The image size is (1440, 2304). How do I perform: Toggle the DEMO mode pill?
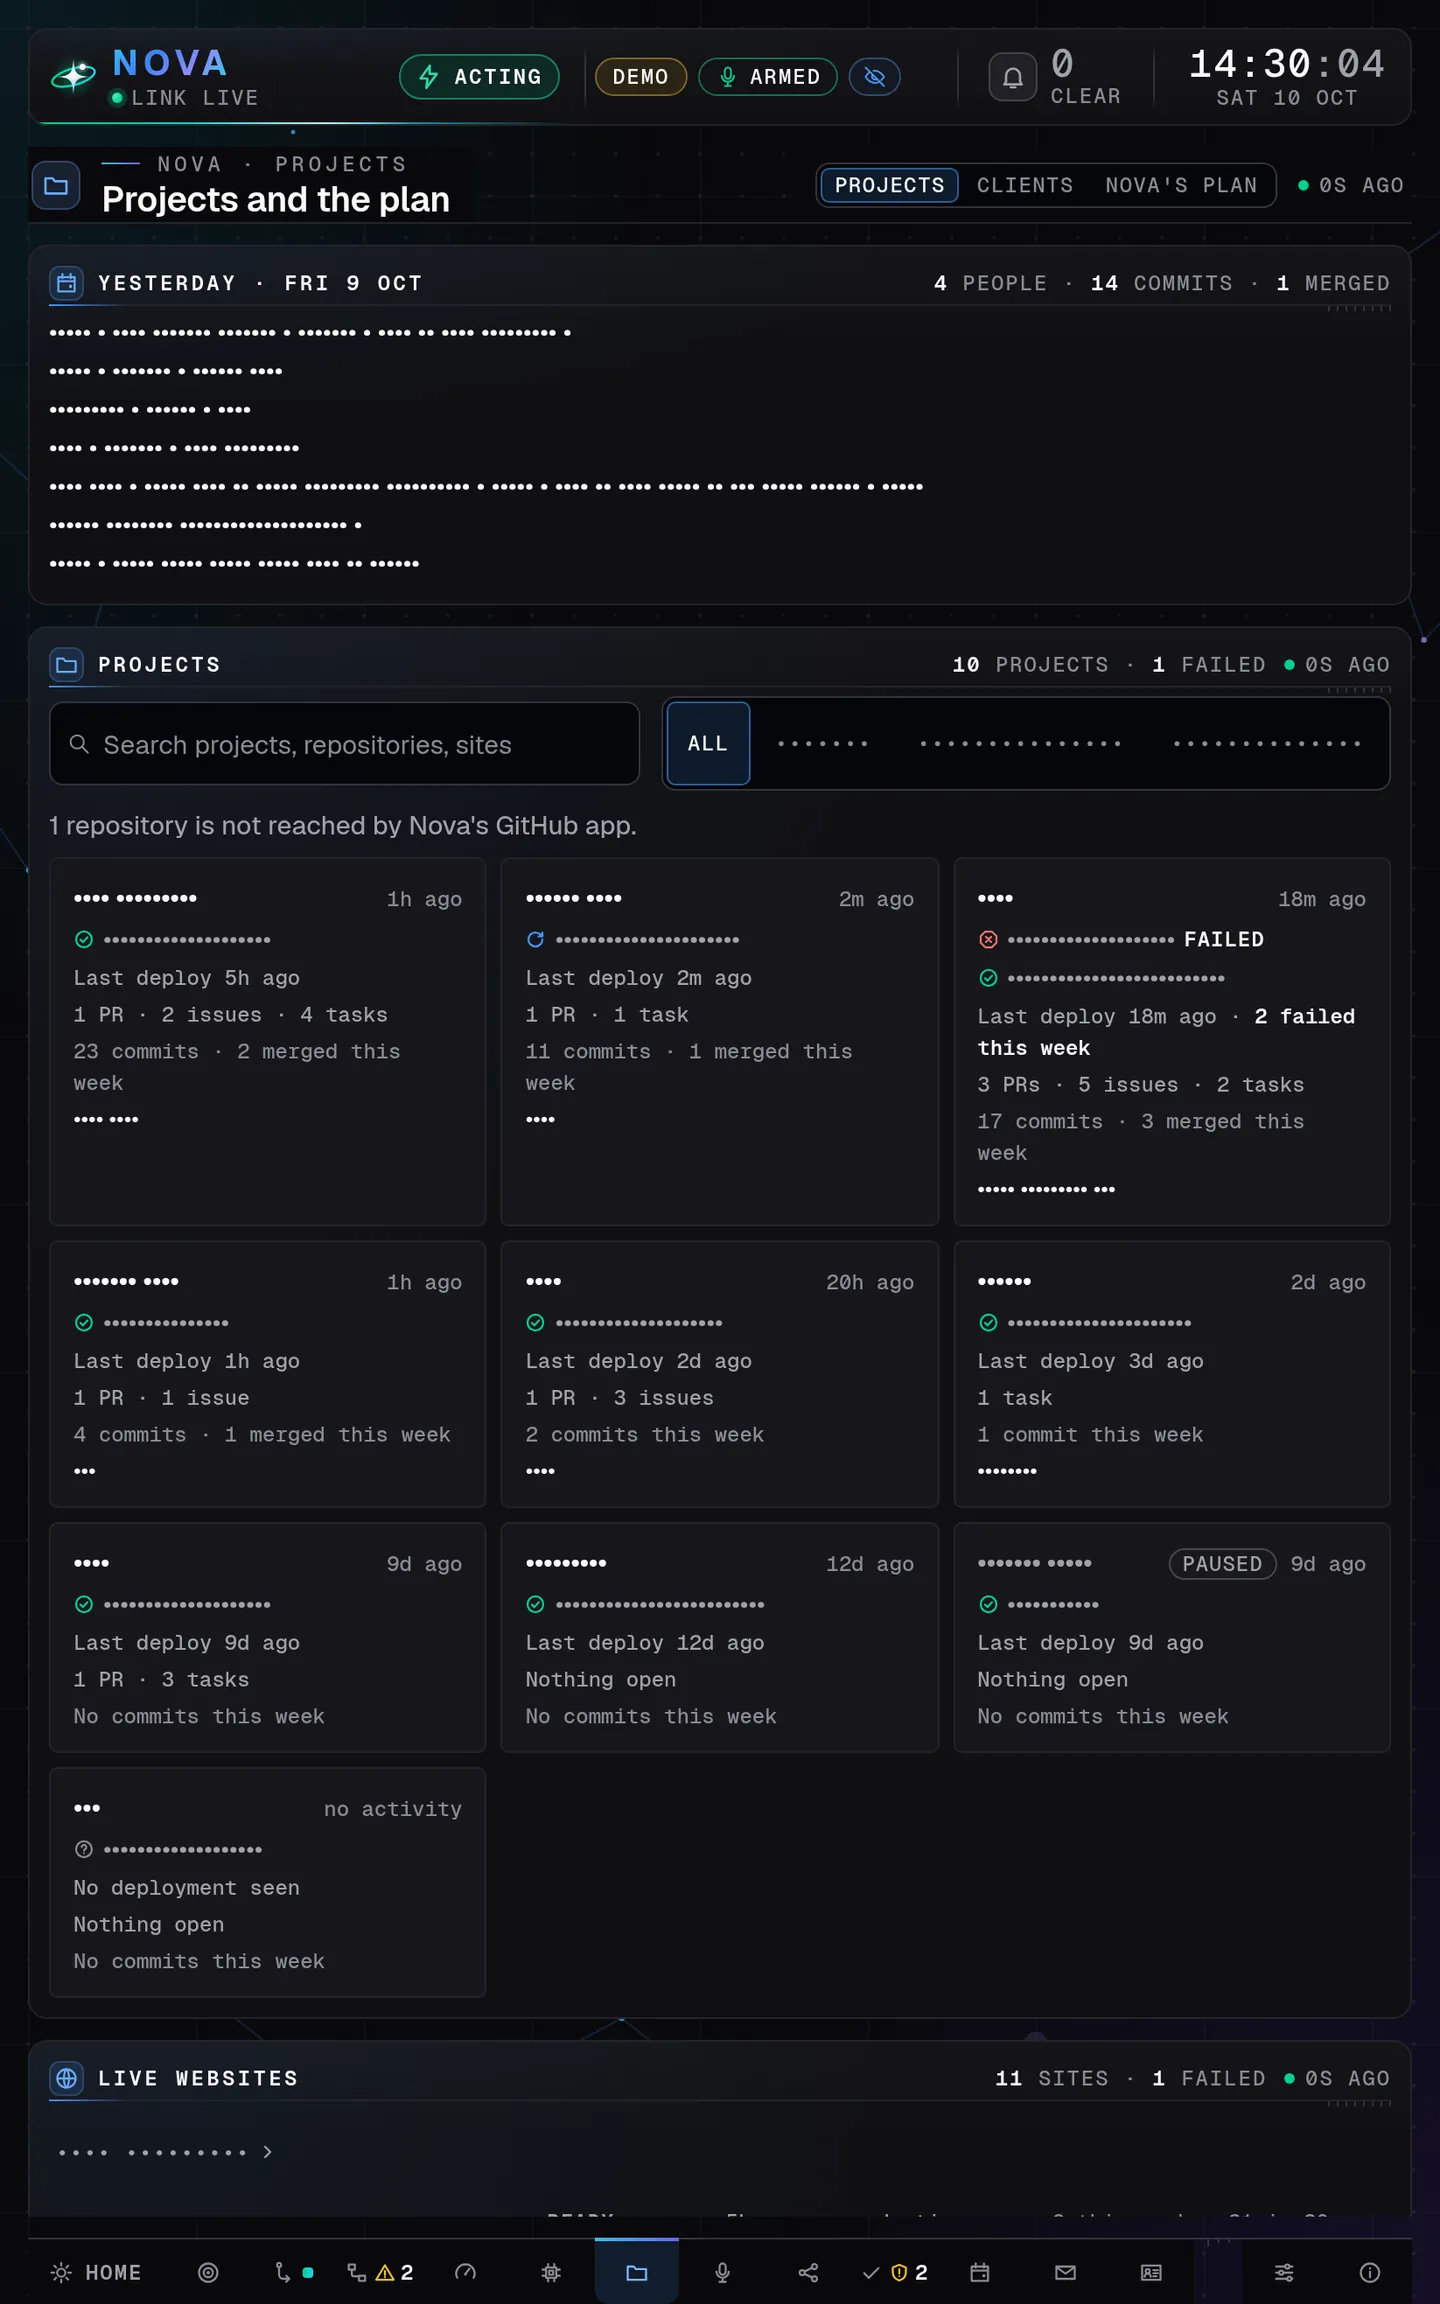[x=641, y=77]
